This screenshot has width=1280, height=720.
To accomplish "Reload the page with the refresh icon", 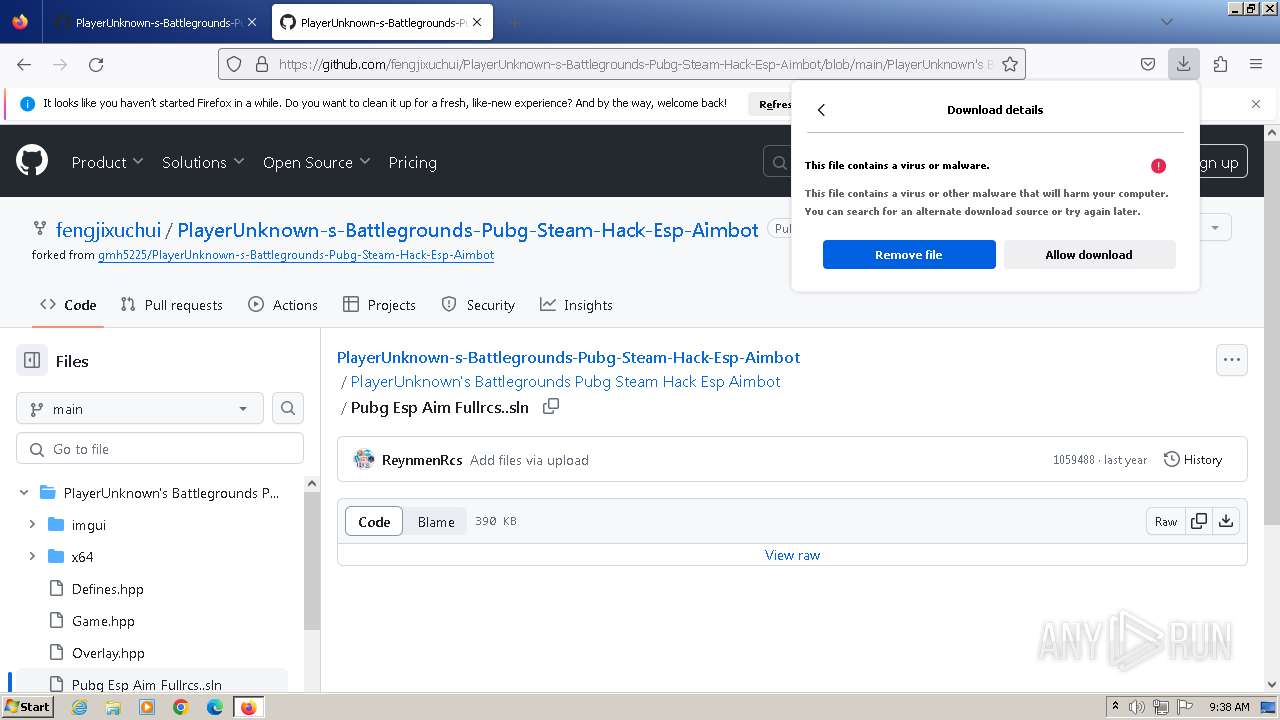I will pyautogui.click(x=96, y=64).
